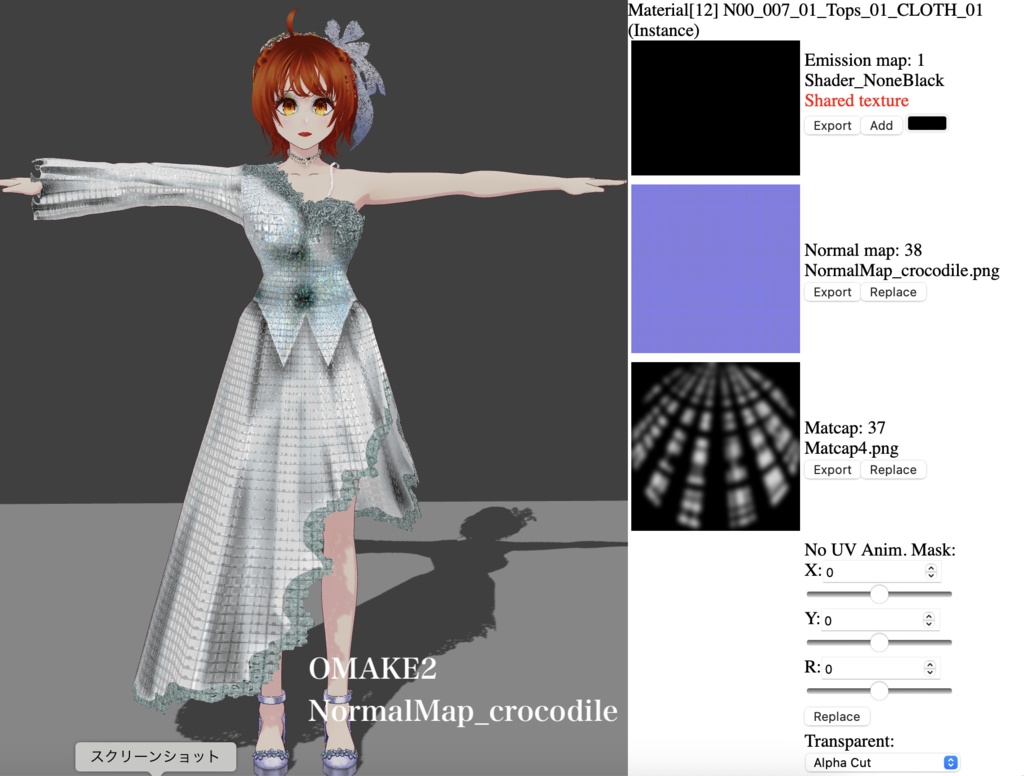Select the matcap preview thumbnail
Viewport: 1024px width, 776px height.
tap(714, 447)
